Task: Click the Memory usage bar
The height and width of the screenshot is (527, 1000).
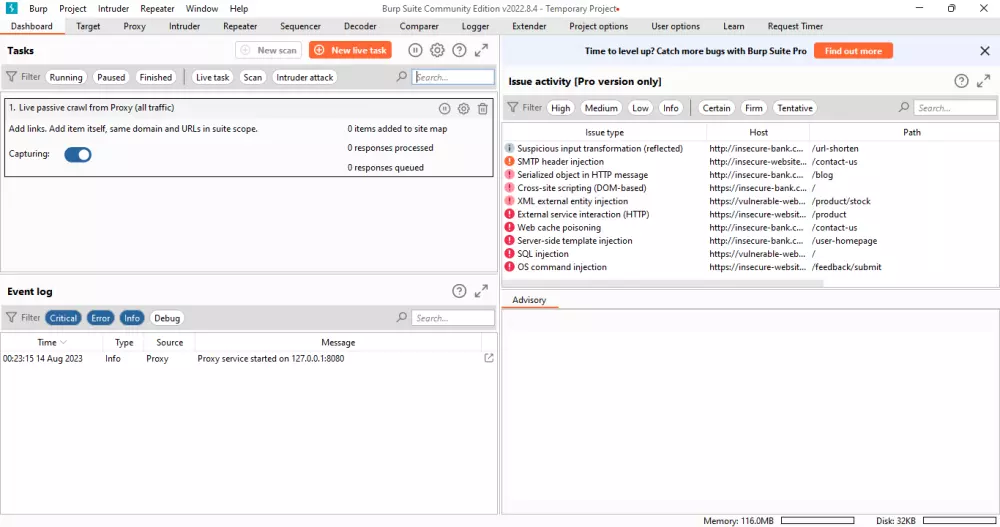Action: 818,521
